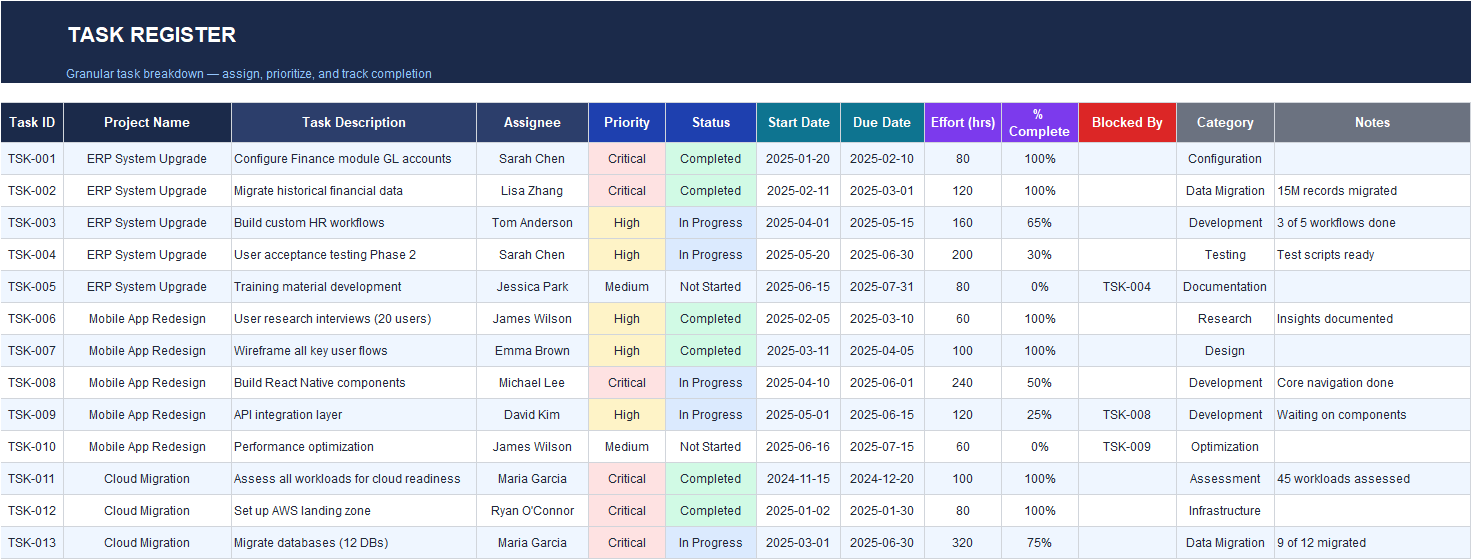Click the Infrastructure category cell

(1225, 510)
